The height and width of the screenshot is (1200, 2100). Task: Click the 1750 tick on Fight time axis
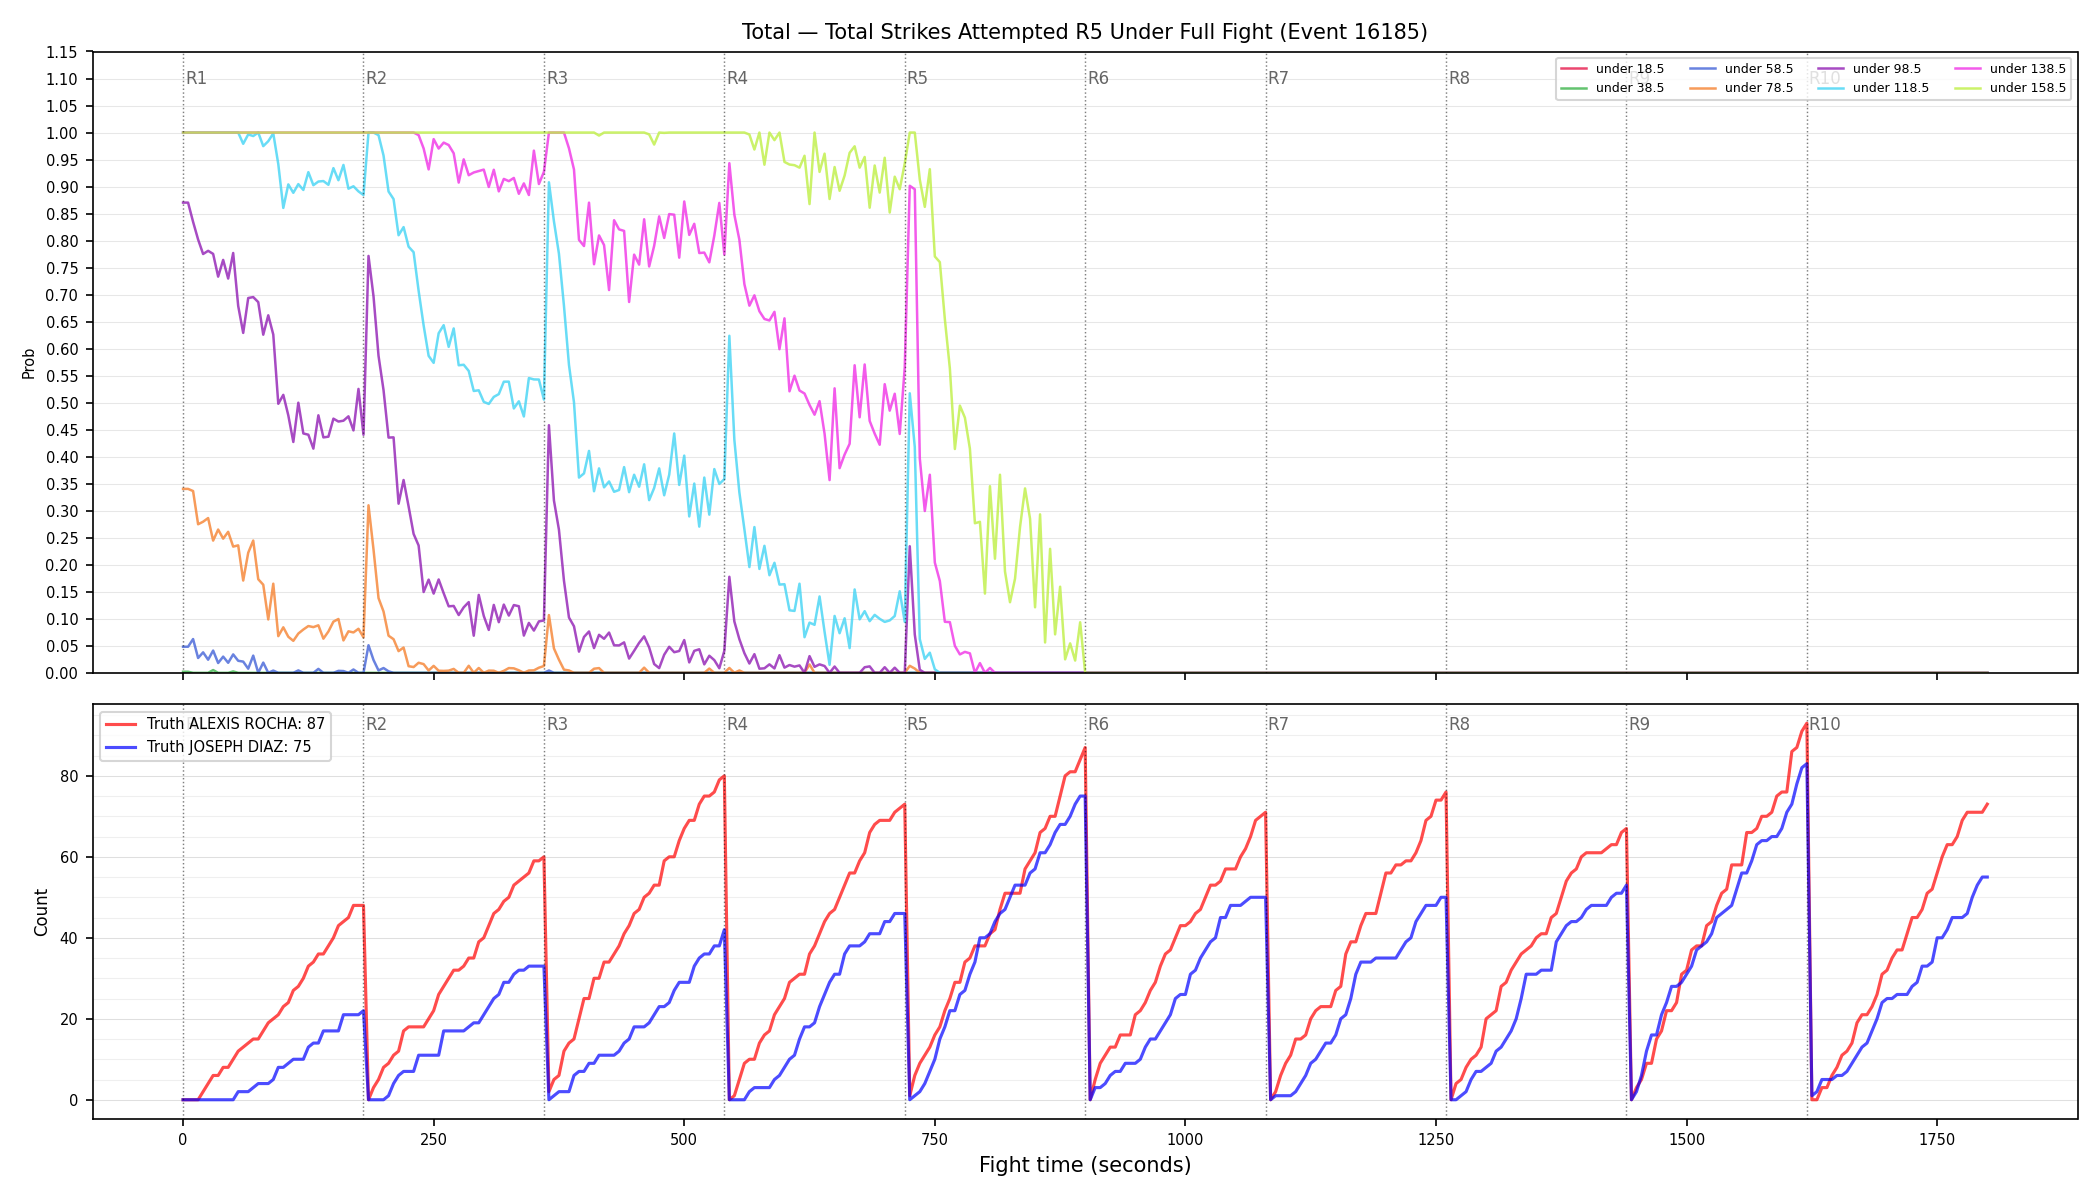coord(1937,1139)
